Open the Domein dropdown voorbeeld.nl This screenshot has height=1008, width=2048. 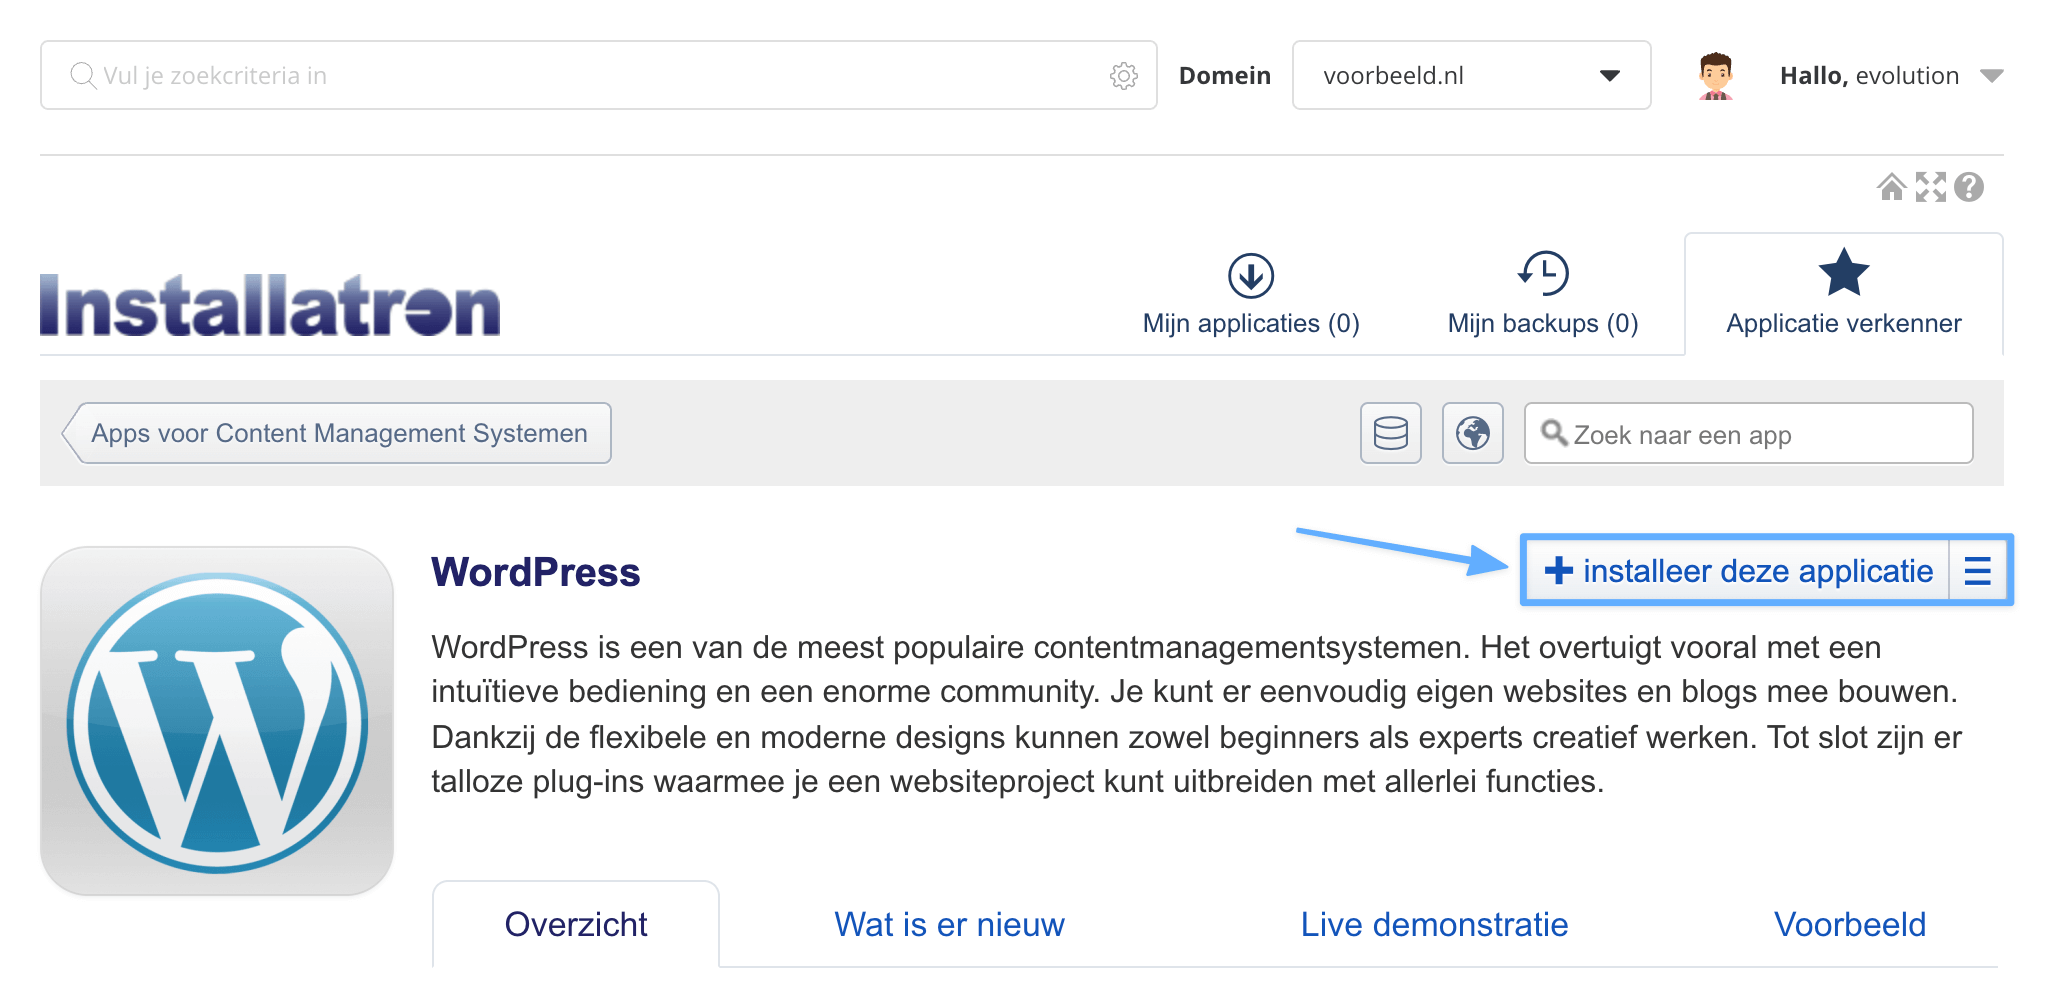[x=1471, y=75]
